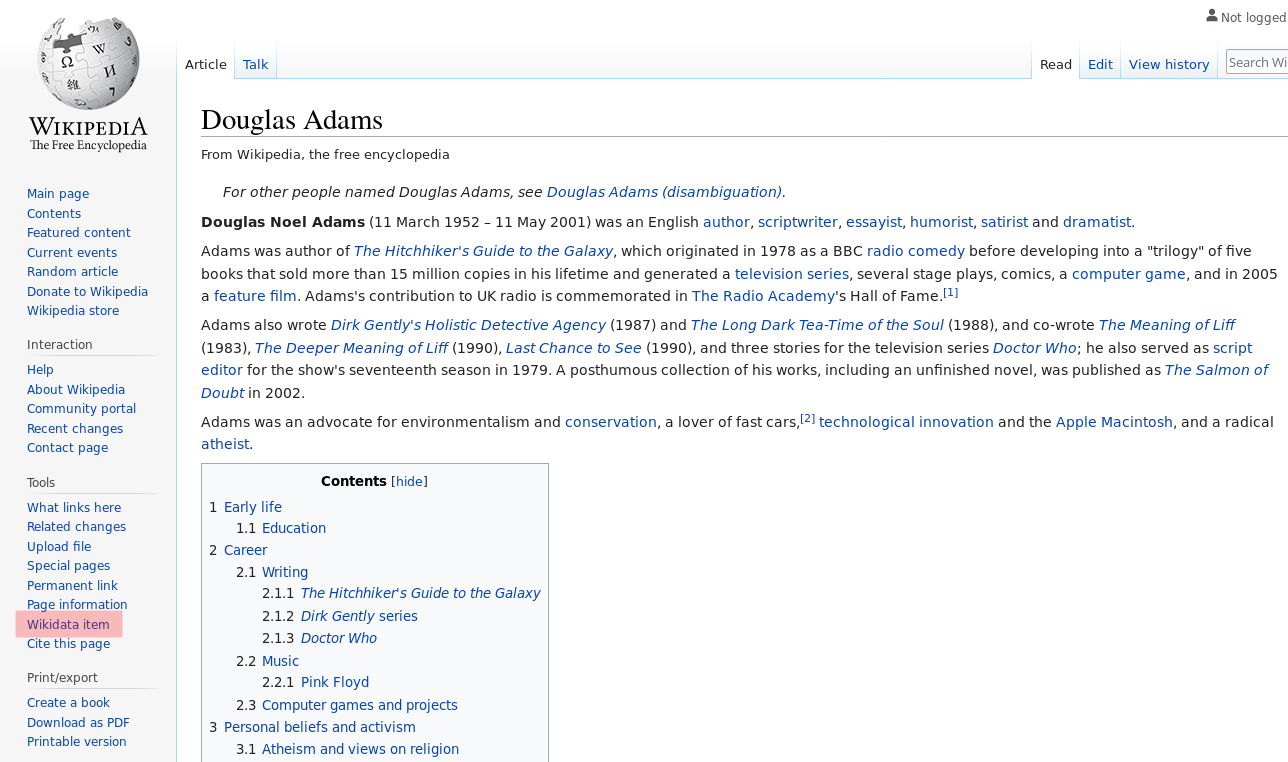Open the View history tab
The image size is (1288, 762).
tap(1169, 62)
